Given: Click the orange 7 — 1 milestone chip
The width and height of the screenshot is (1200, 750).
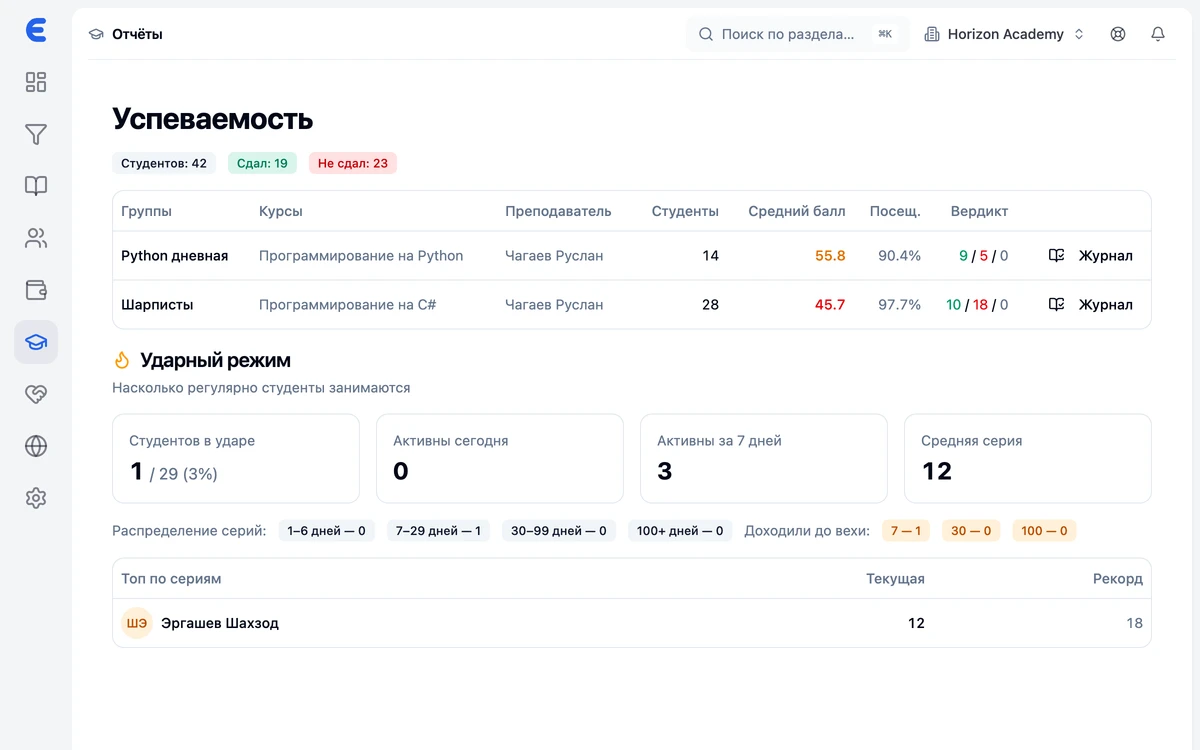Looking at the screenshot, I should click(906, 531).
